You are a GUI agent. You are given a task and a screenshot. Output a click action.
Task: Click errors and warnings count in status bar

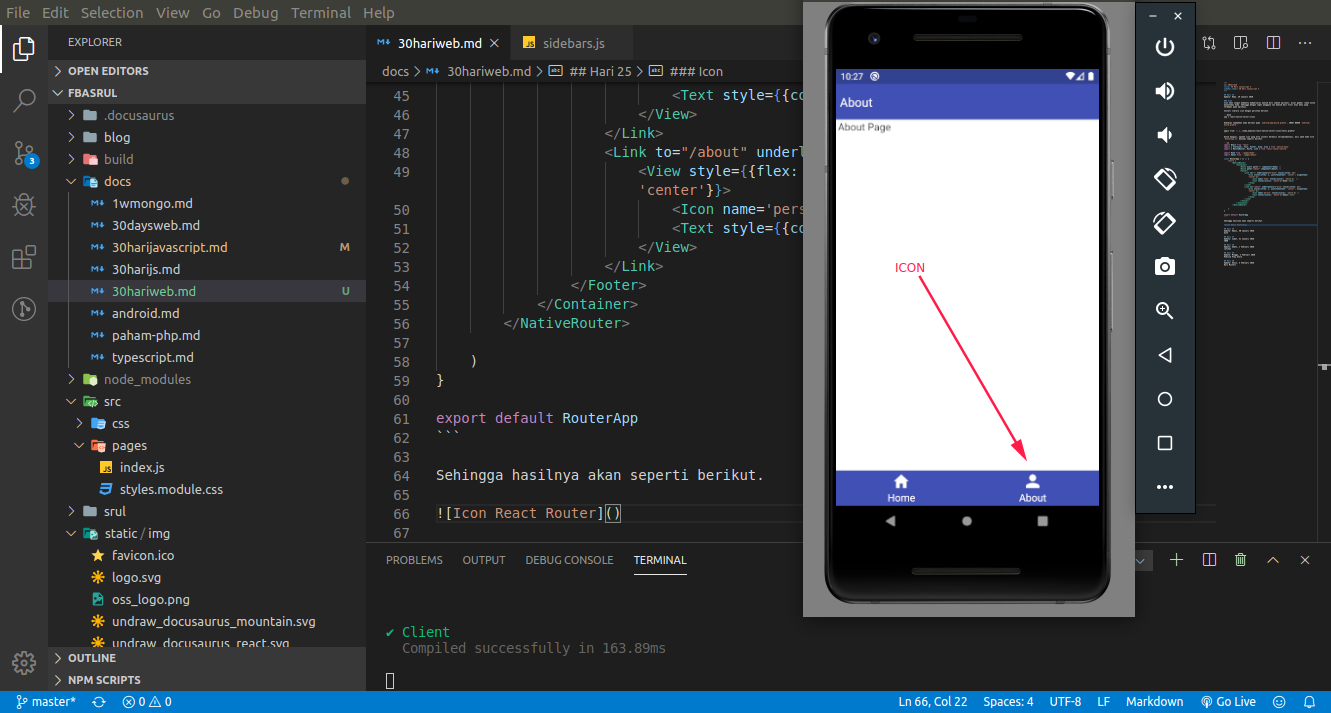(147, 702)
